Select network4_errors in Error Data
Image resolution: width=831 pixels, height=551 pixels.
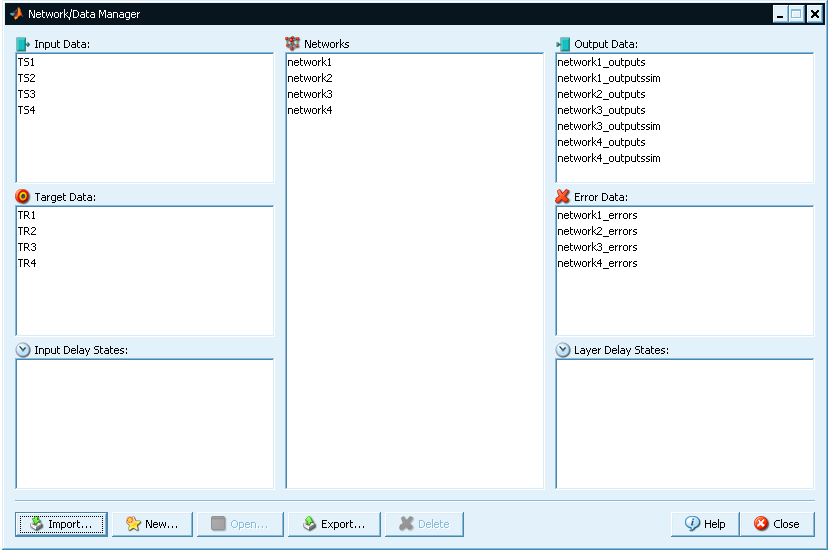click(x=684, y=263)
